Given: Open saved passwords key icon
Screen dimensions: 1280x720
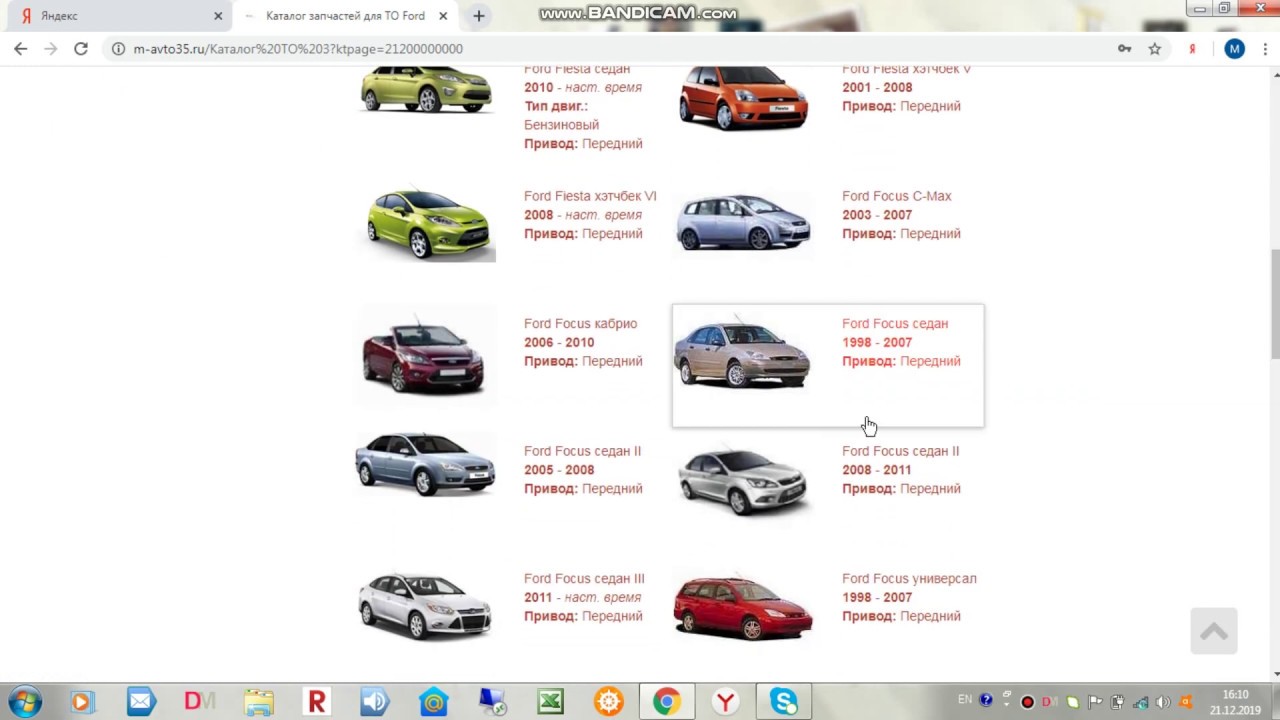Looking at the screenshot, I should pos(1125,48).
